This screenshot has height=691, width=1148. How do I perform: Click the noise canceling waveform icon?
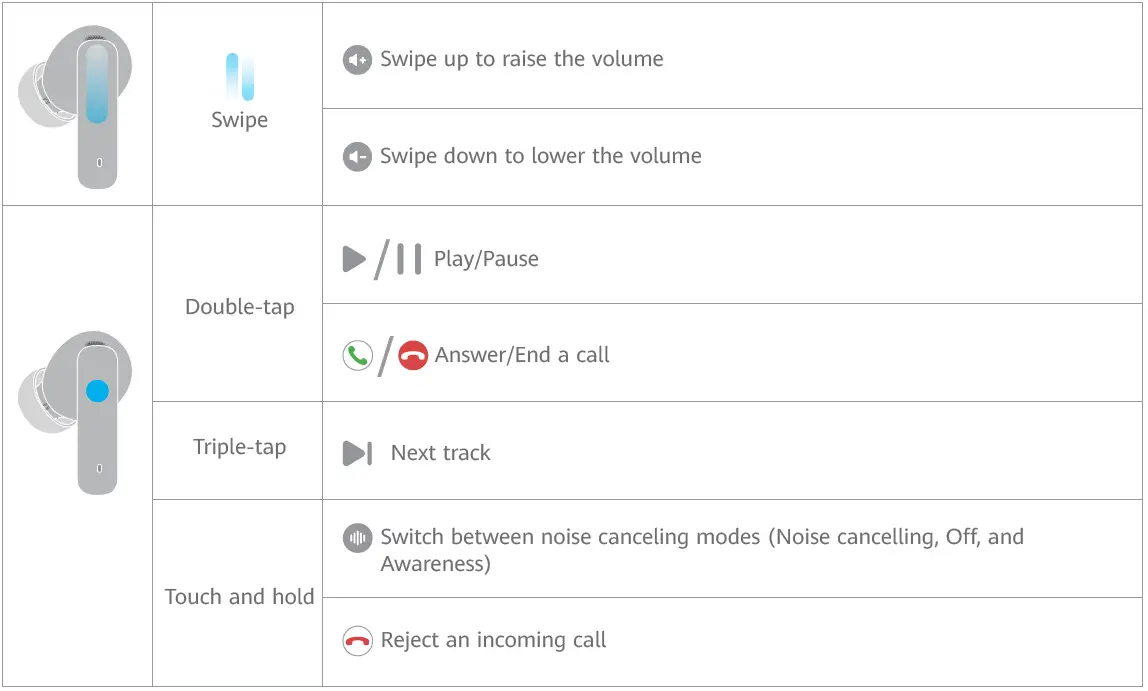coord(357,538)
